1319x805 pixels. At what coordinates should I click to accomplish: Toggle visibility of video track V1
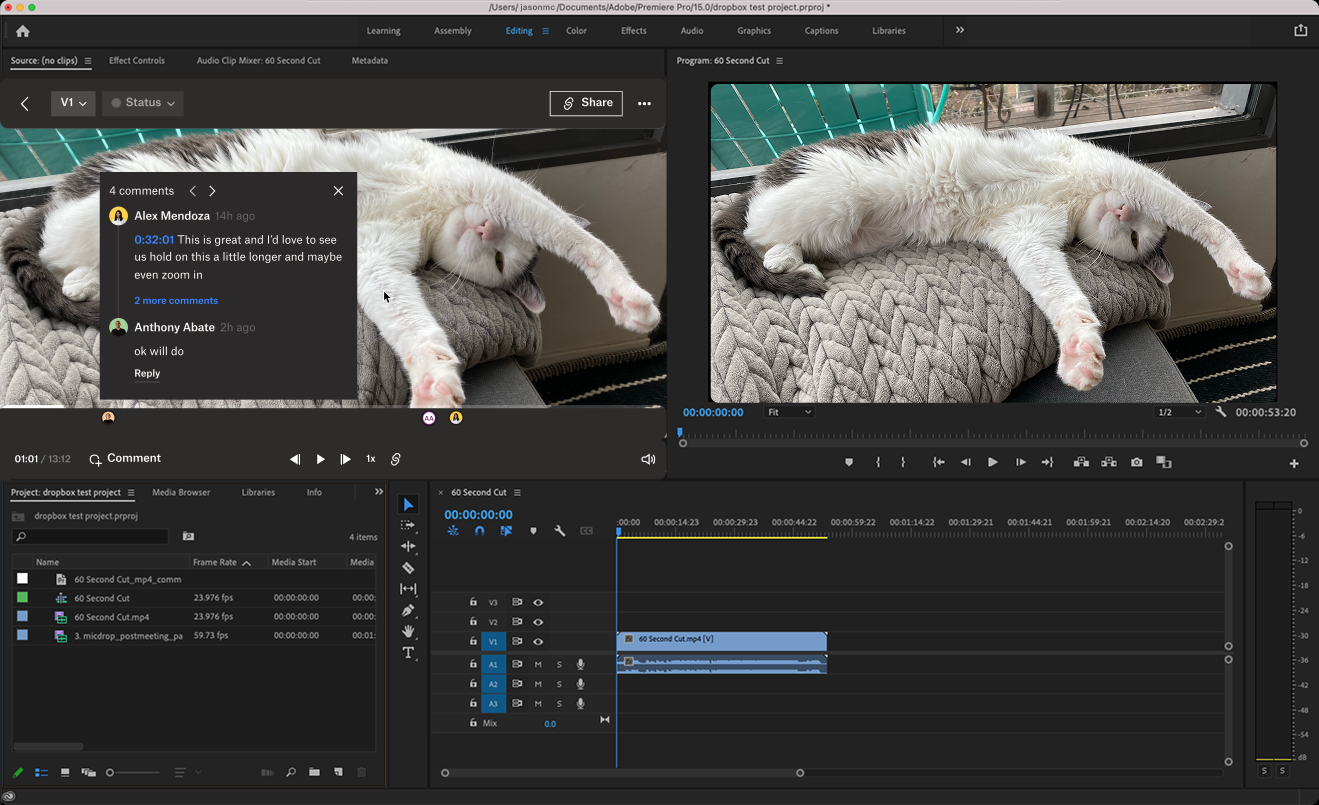point(538,641)
